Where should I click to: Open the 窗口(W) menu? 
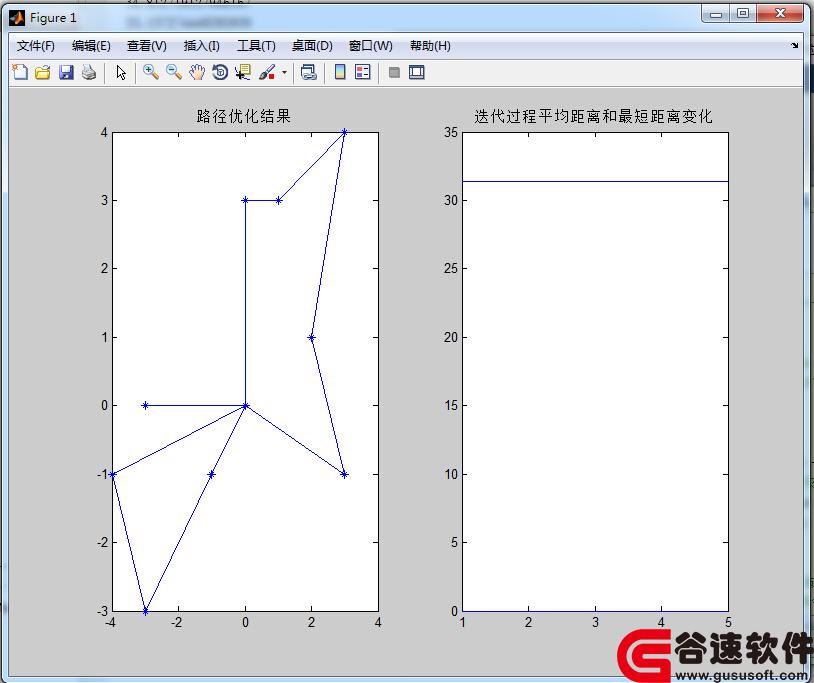[370, 46]
